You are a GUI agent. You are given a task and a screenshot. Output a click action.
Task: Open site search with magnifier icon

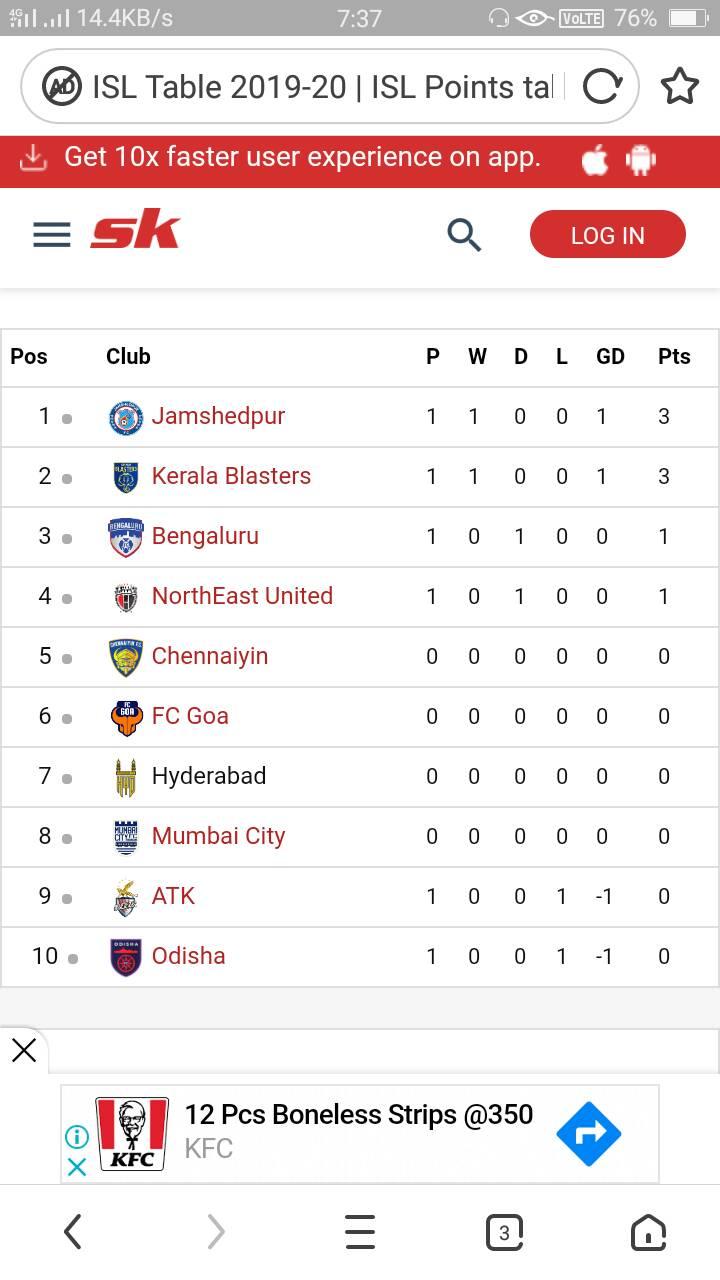point(464,235)
